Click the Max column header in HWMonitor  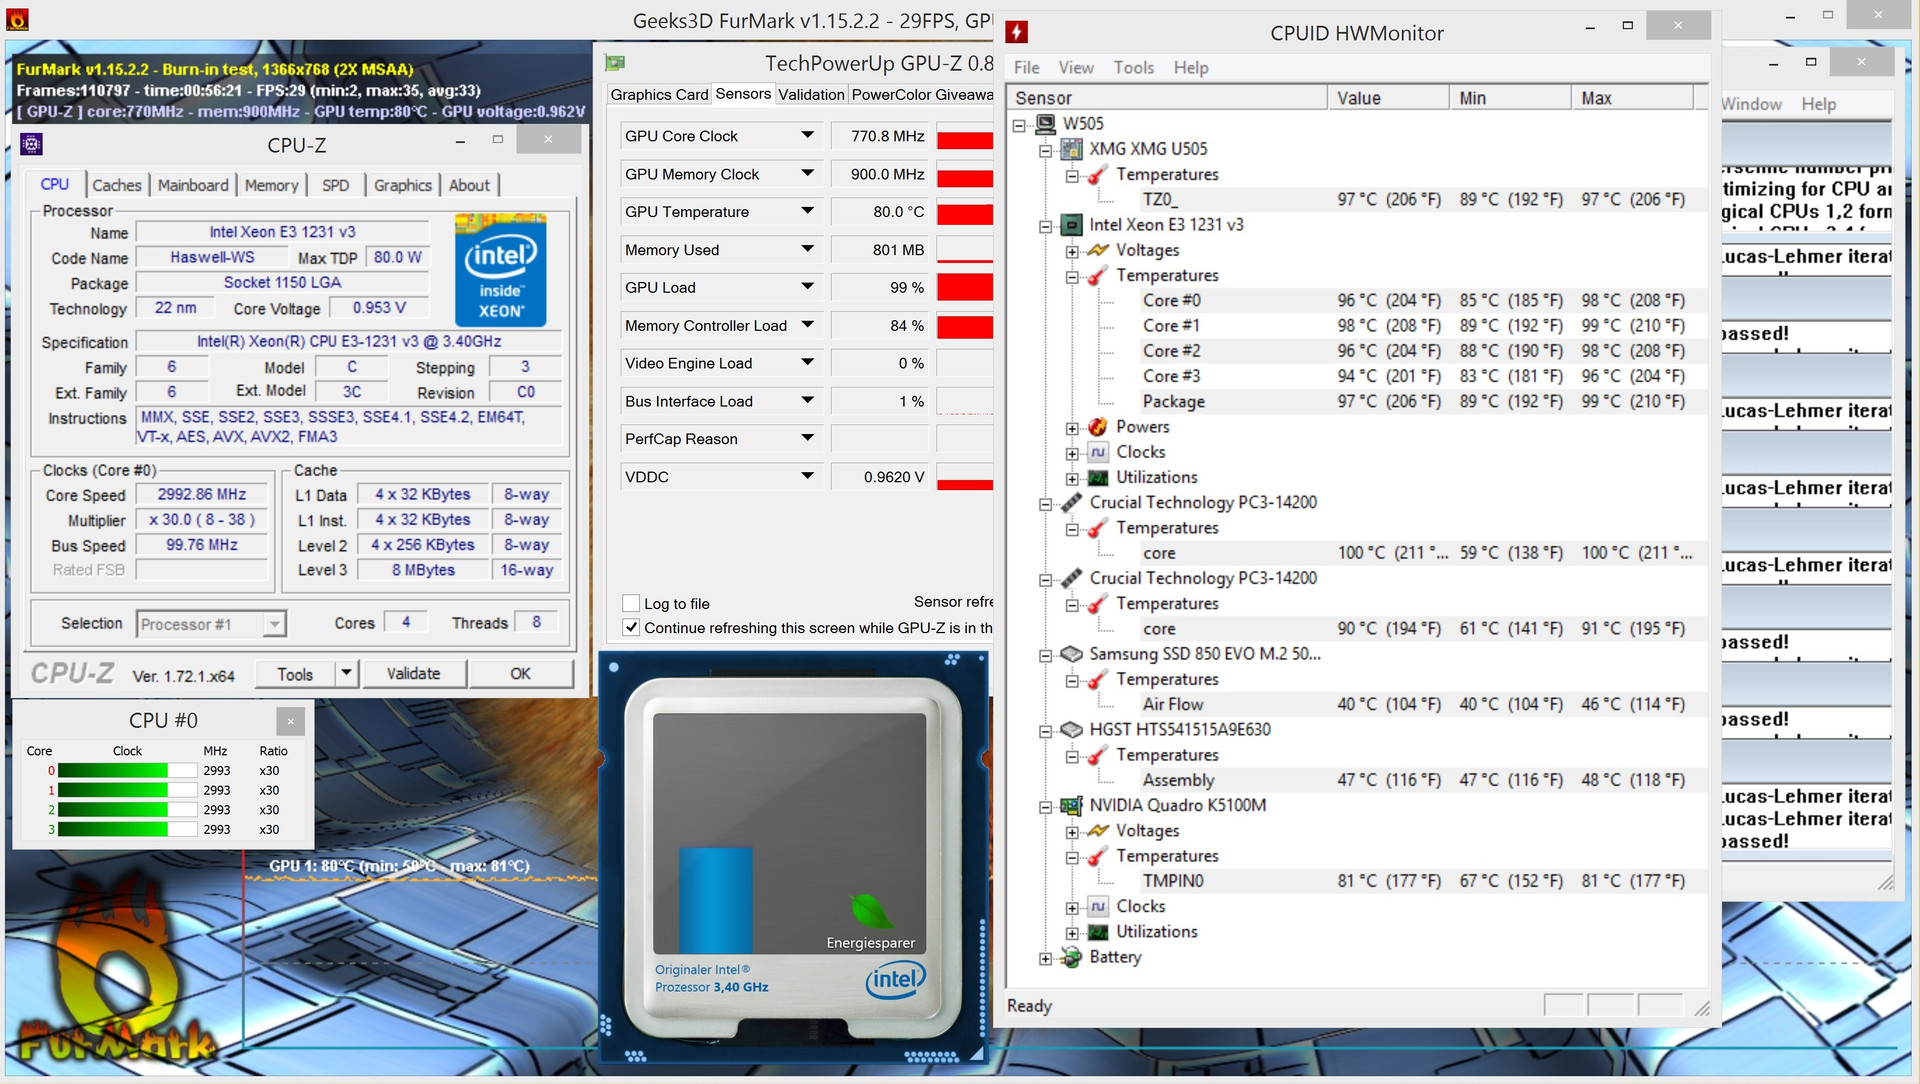click(1632, 98)
